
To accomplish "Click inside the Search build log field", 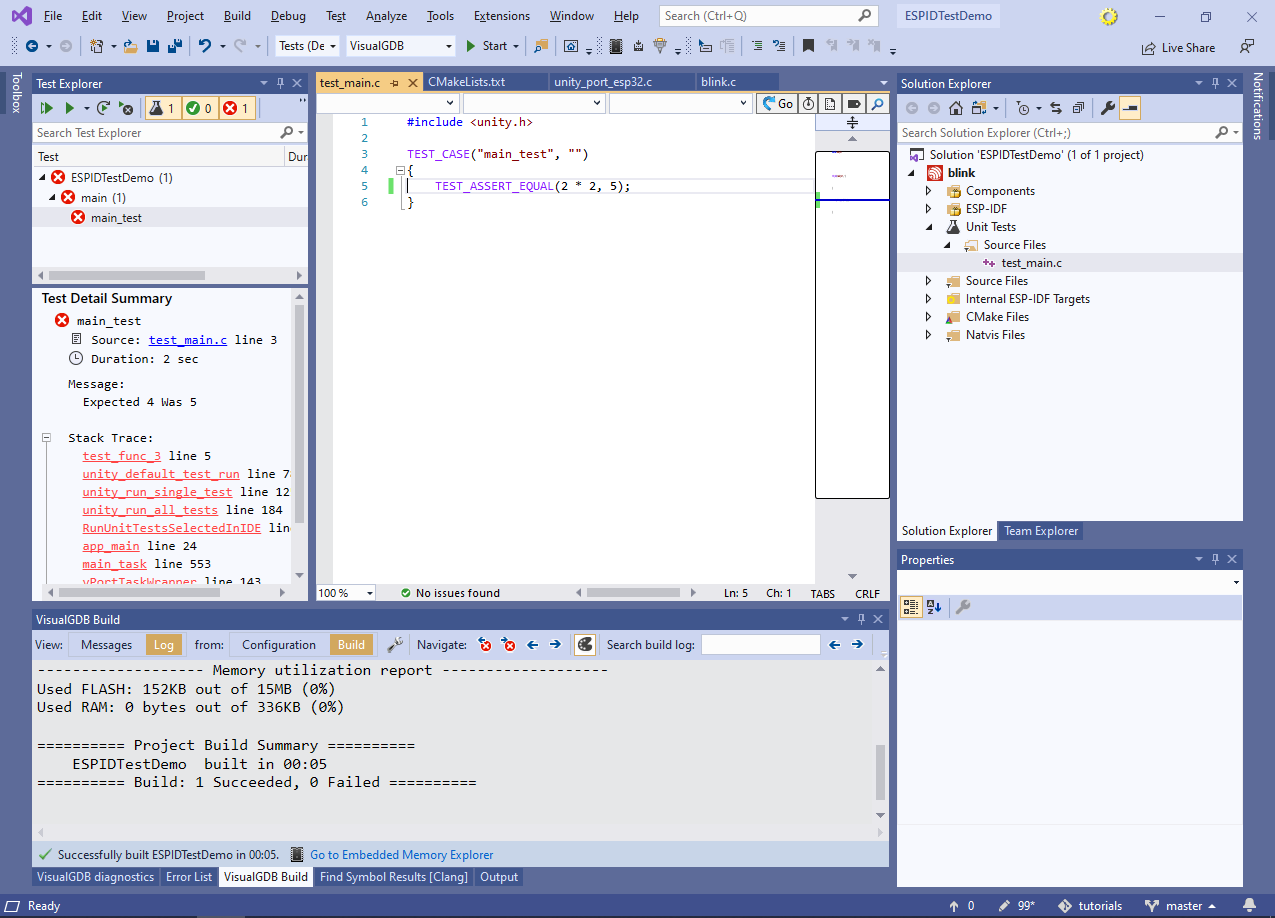I will (x=761, y=645).
